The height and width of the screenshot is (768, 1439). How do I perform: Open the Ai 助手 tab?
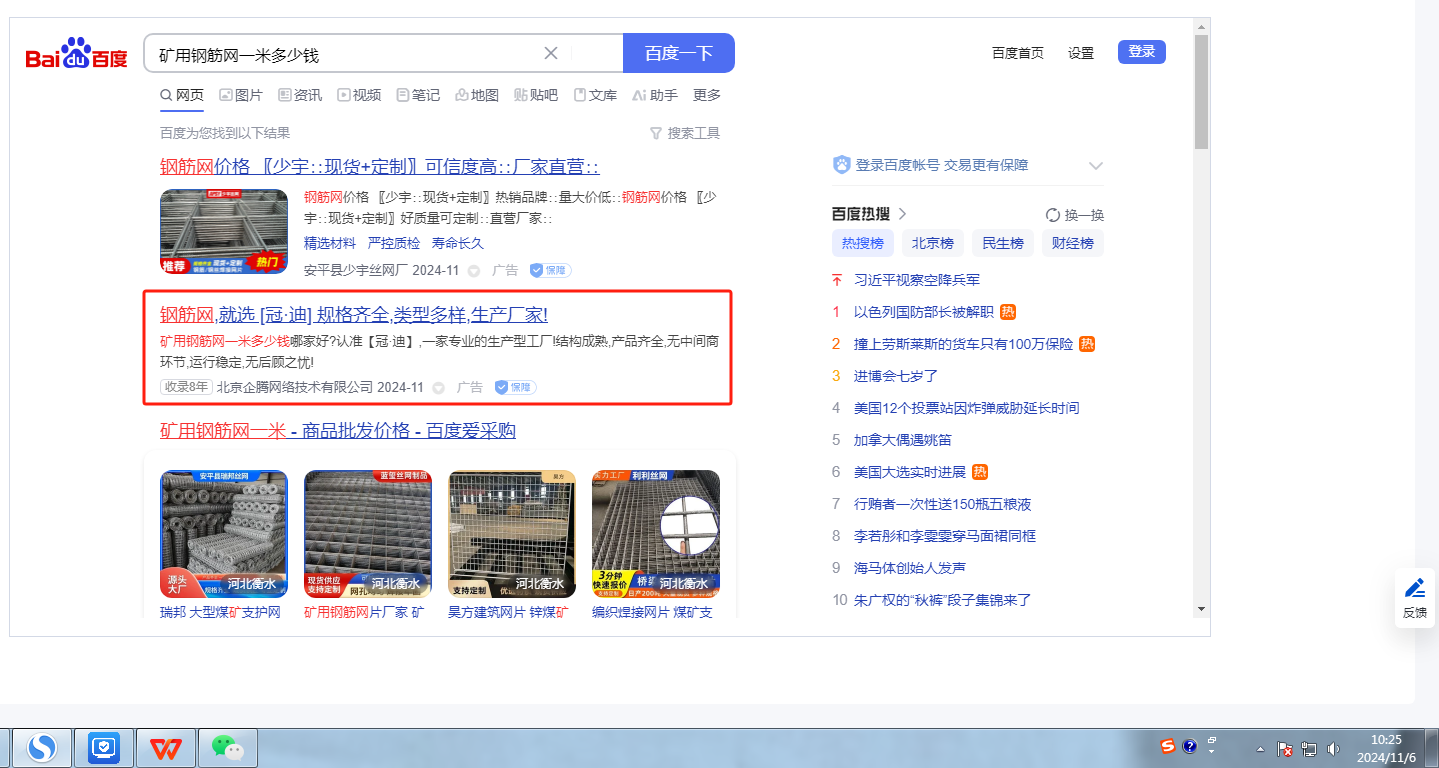655,95
